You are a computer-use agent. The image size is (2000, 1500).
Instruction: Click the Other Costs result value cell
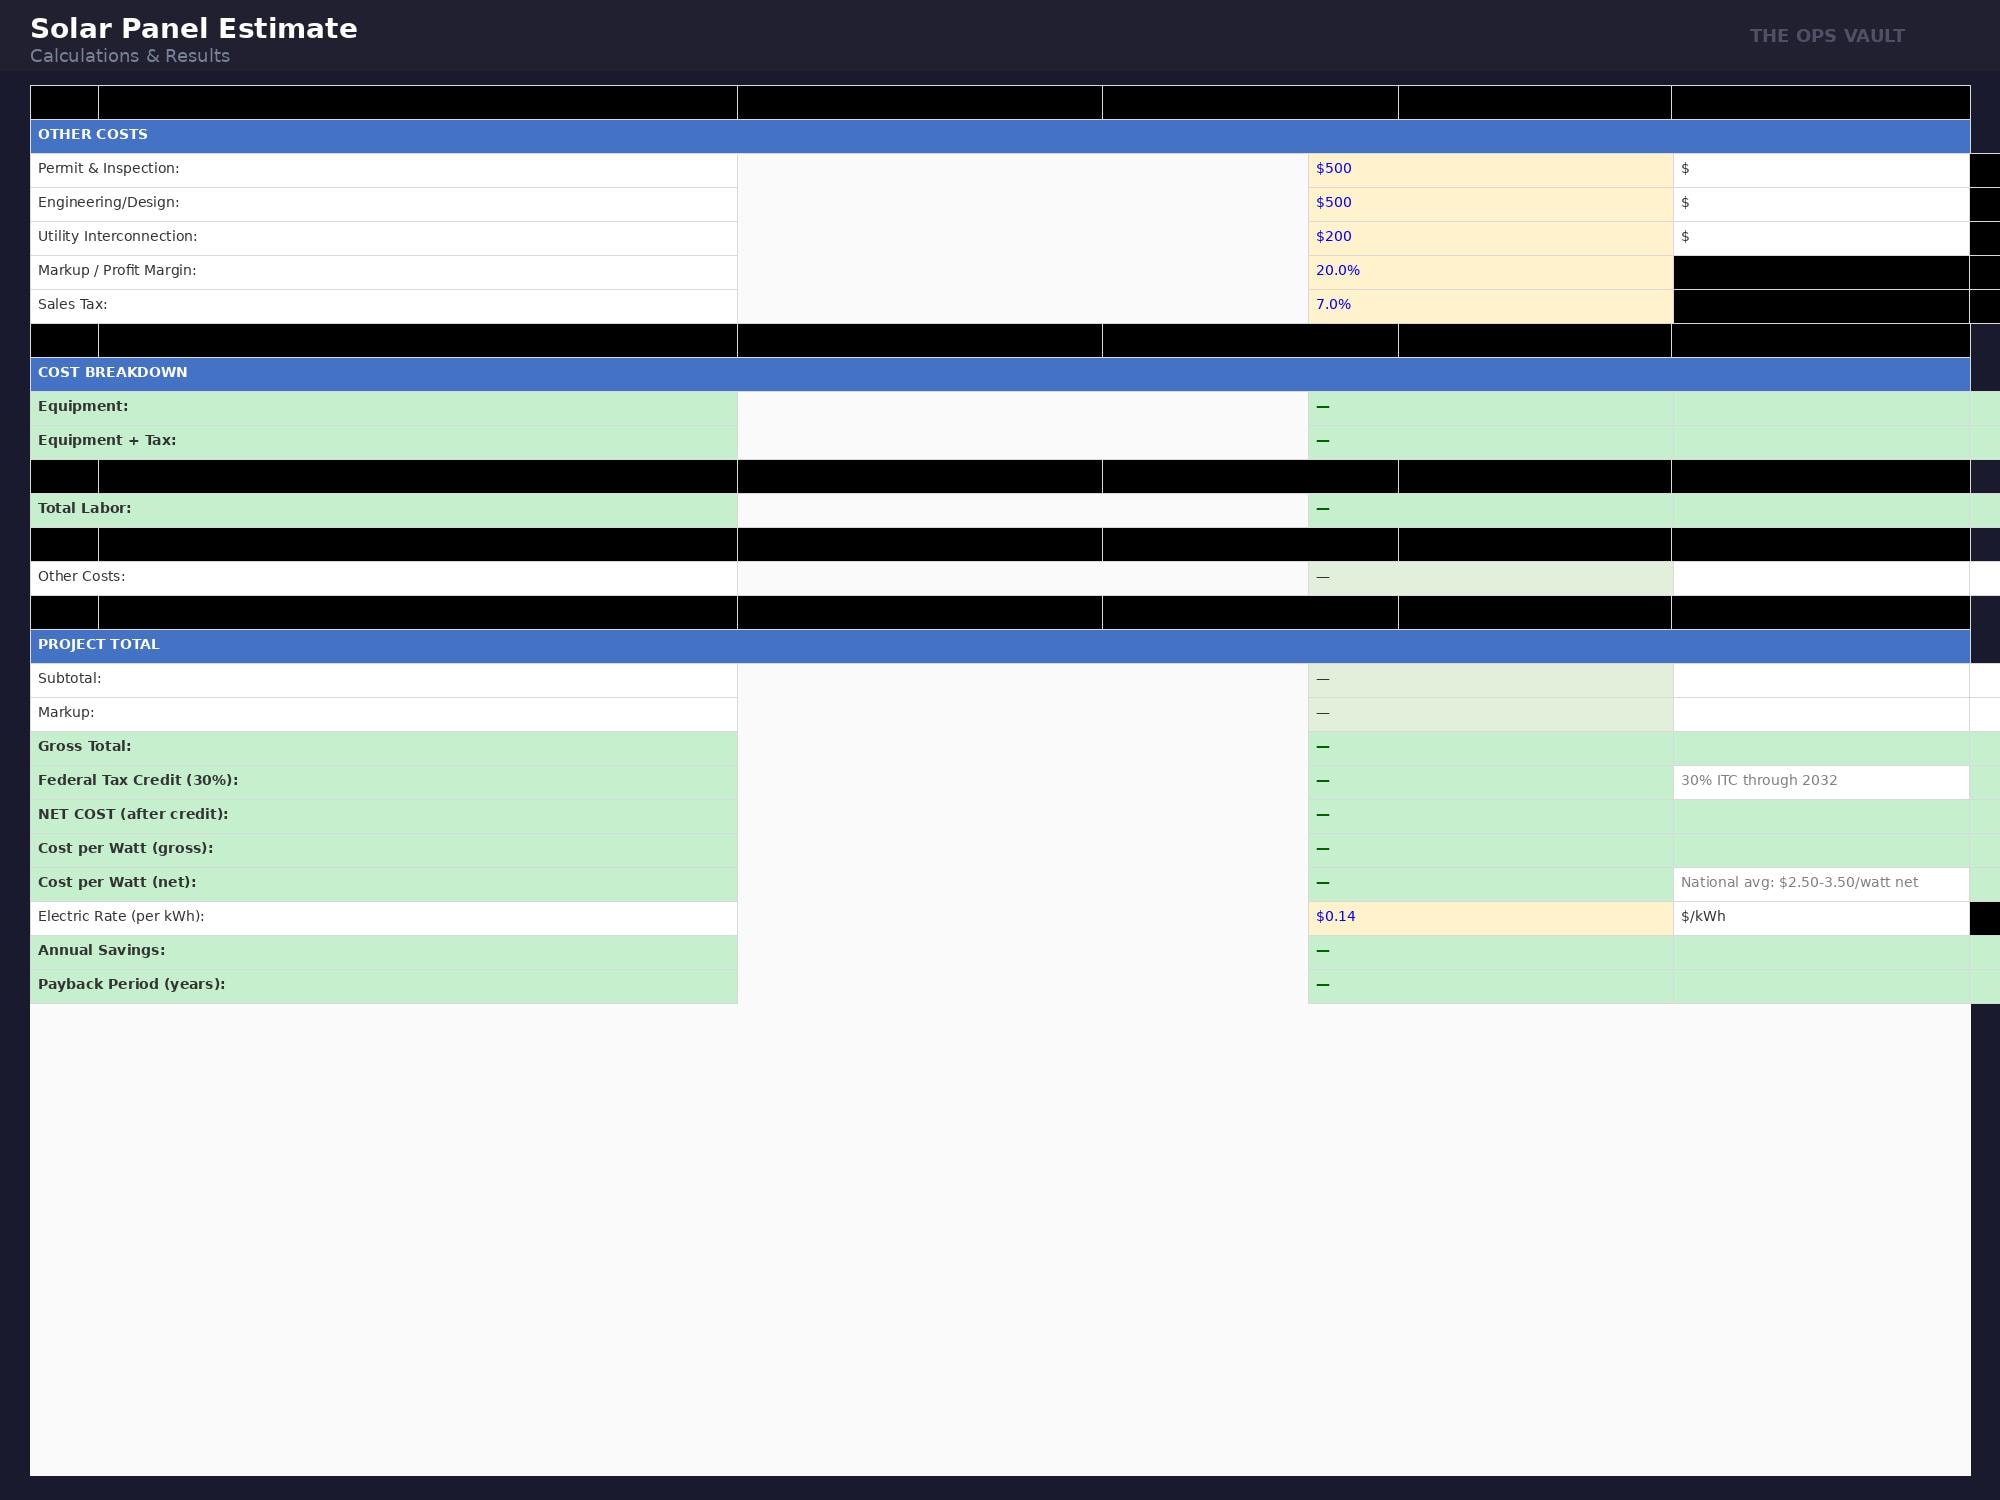pos(1490,578)
